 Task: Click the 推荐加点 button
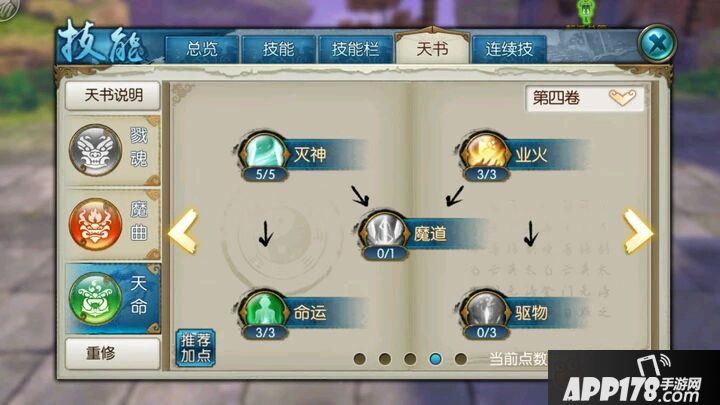coord(195,348)
